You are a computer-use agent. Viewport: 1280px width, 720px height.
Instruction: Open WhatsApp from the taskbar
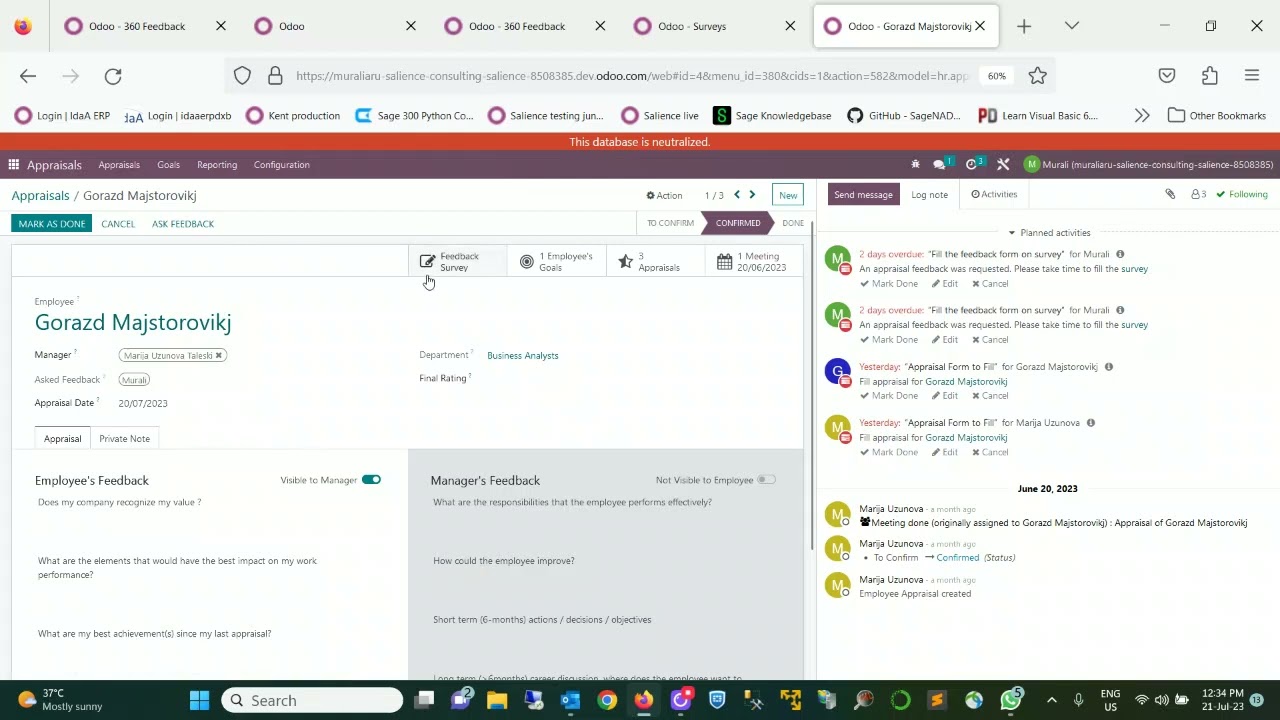point(1011,700)
